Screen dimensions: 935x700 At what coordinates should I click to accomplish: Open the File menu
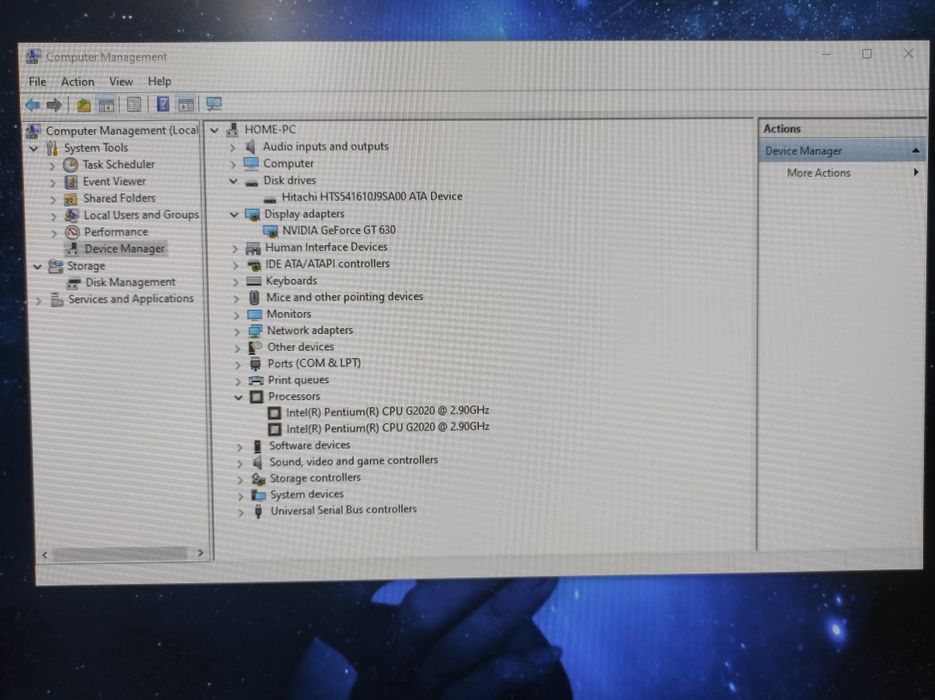coord(37,82)
